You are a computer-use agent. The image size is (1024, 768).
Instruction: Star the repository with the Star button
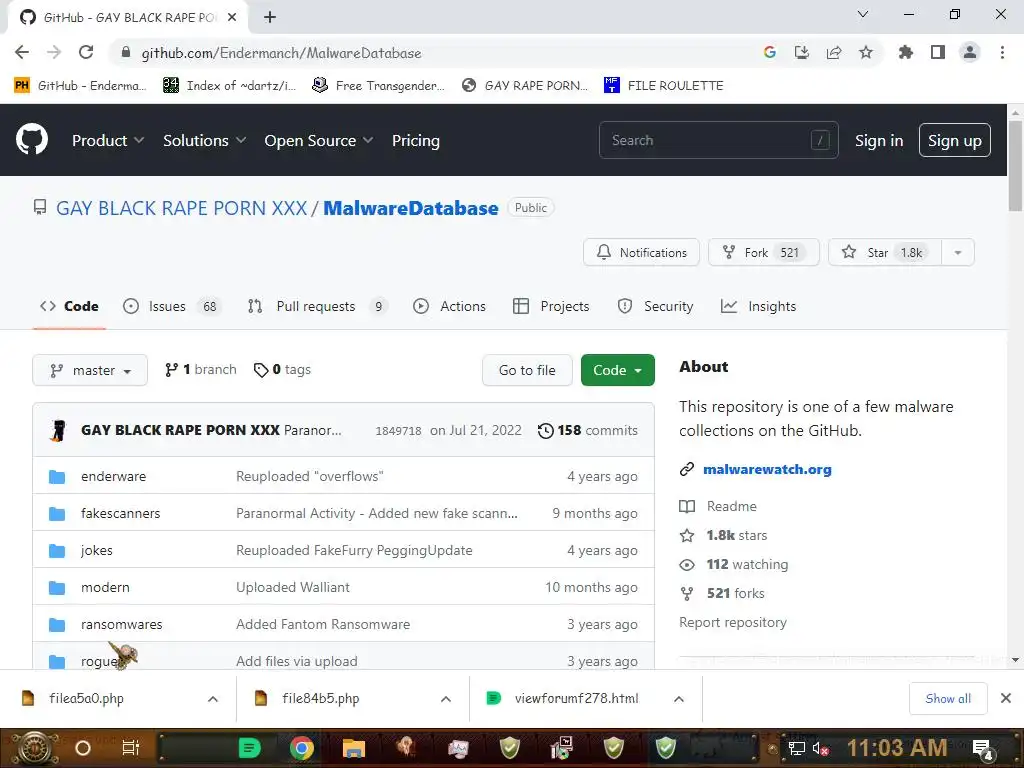point(884,252)
